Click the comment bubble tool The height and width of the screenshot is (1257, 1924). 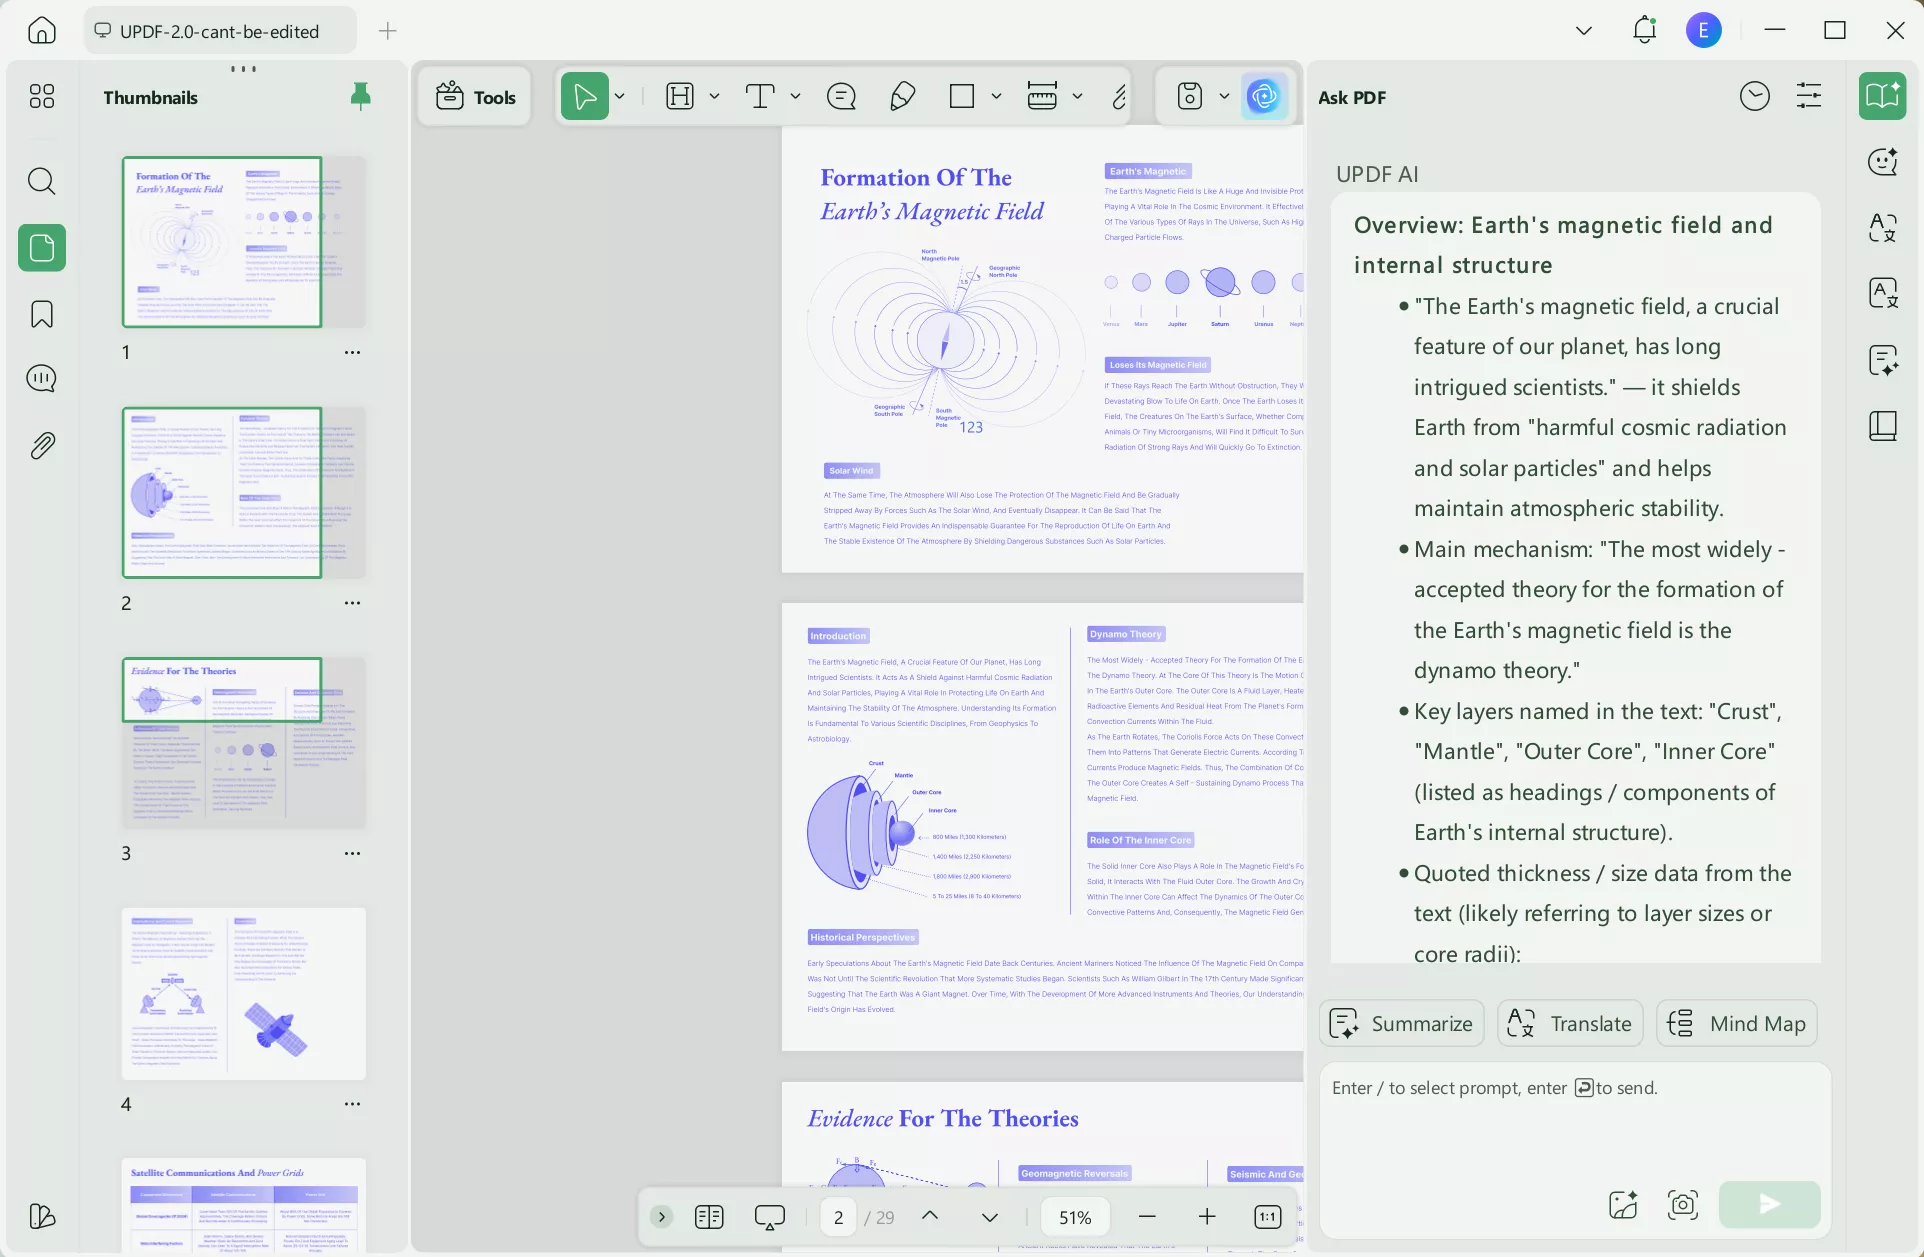(841, 97)
